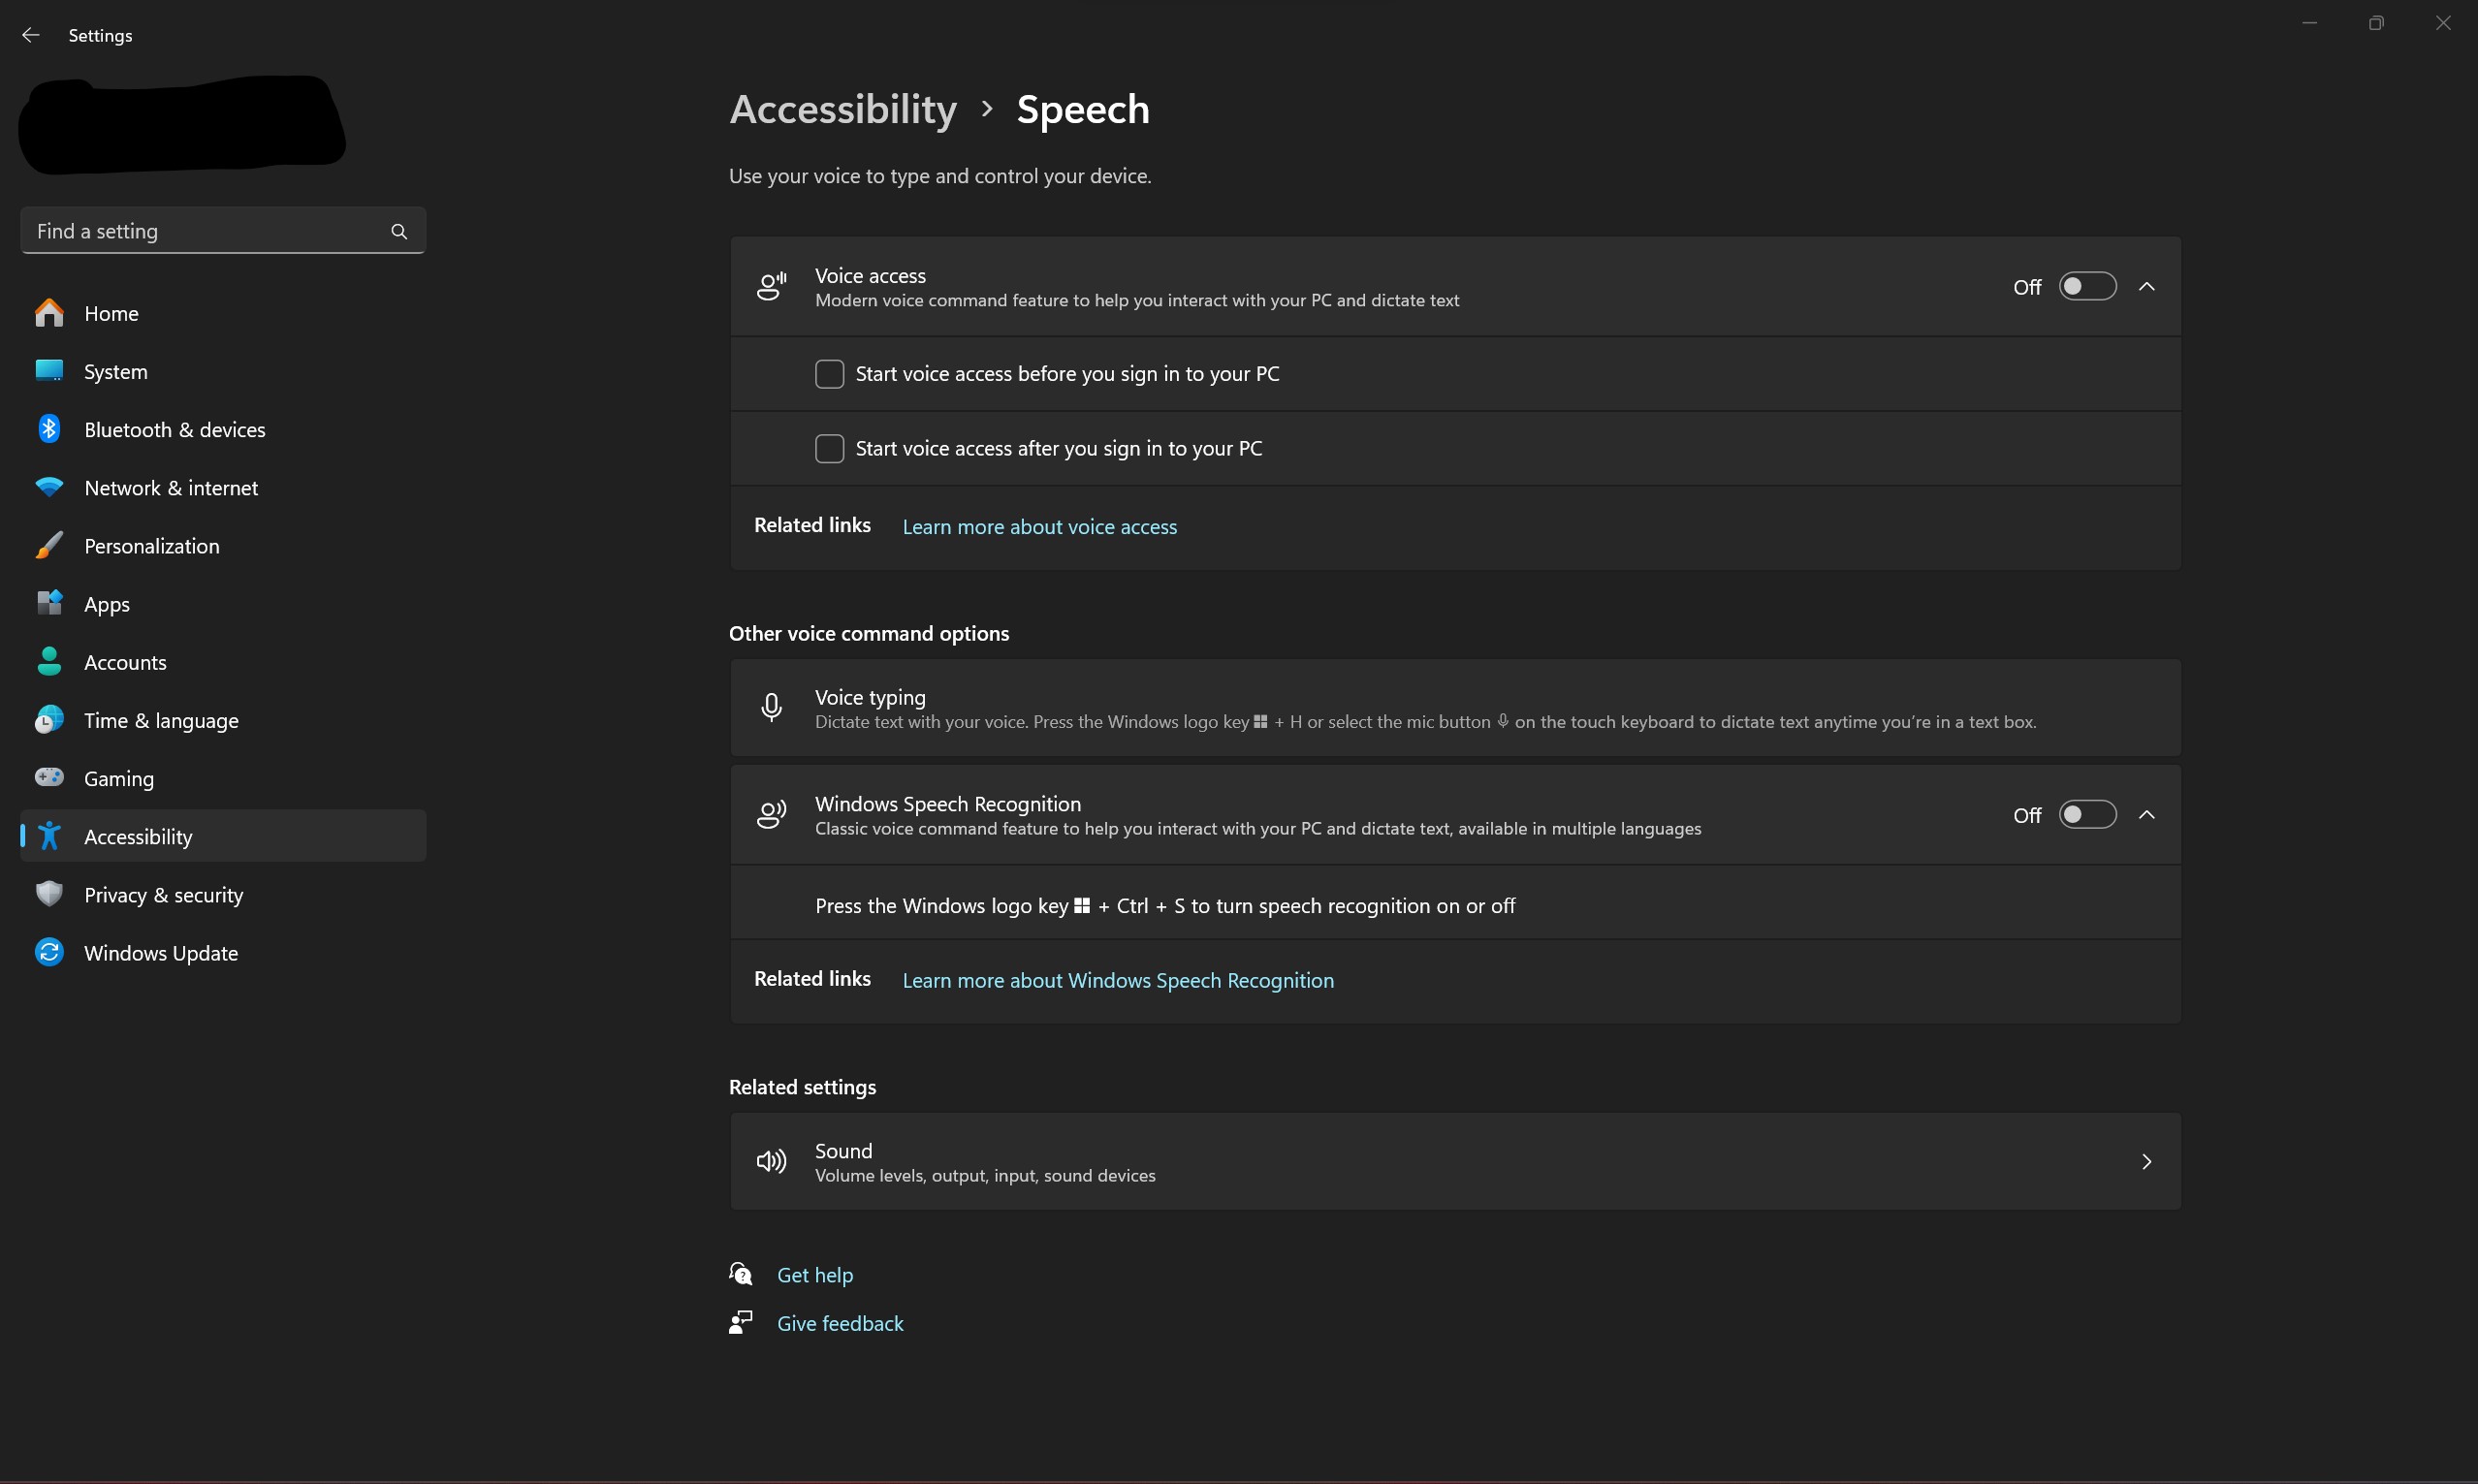2478x1484 pixels.
Task: Toggle Windows Speech Recognition on or off
Action: (x=2086, y=814)
